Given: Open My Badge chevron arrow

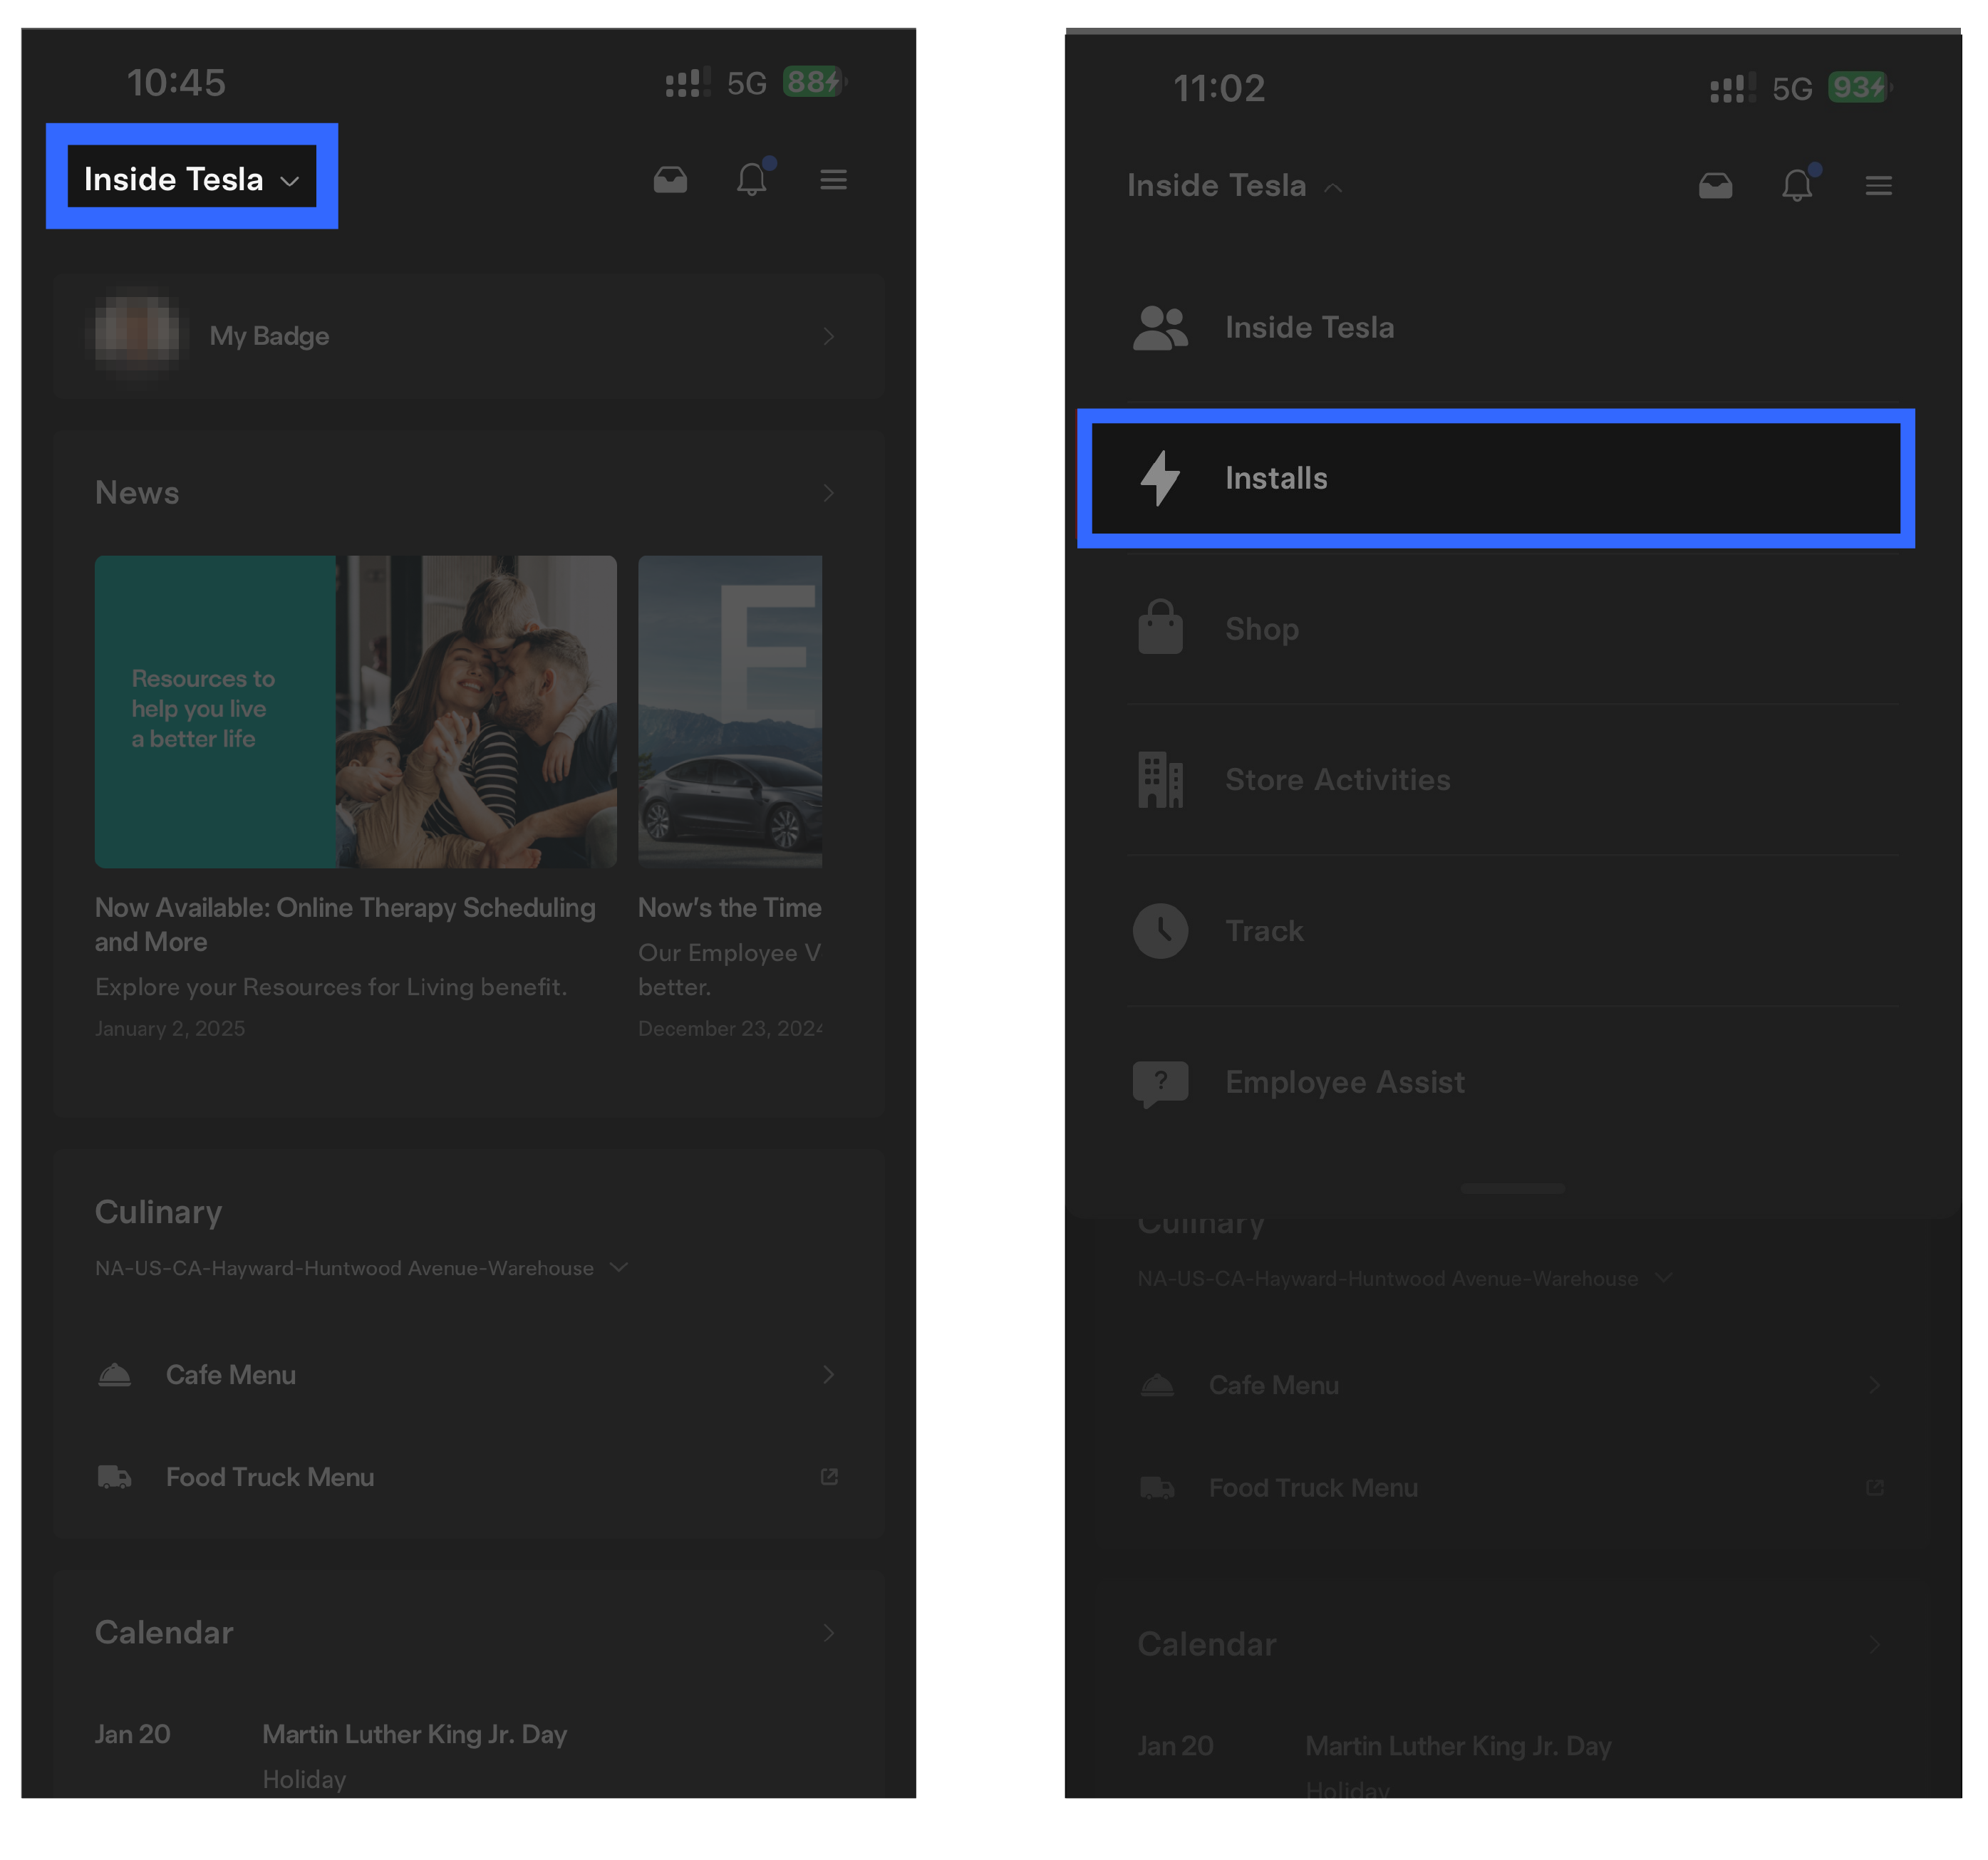Looking at the screenshot, I should (x=828, y=336).
